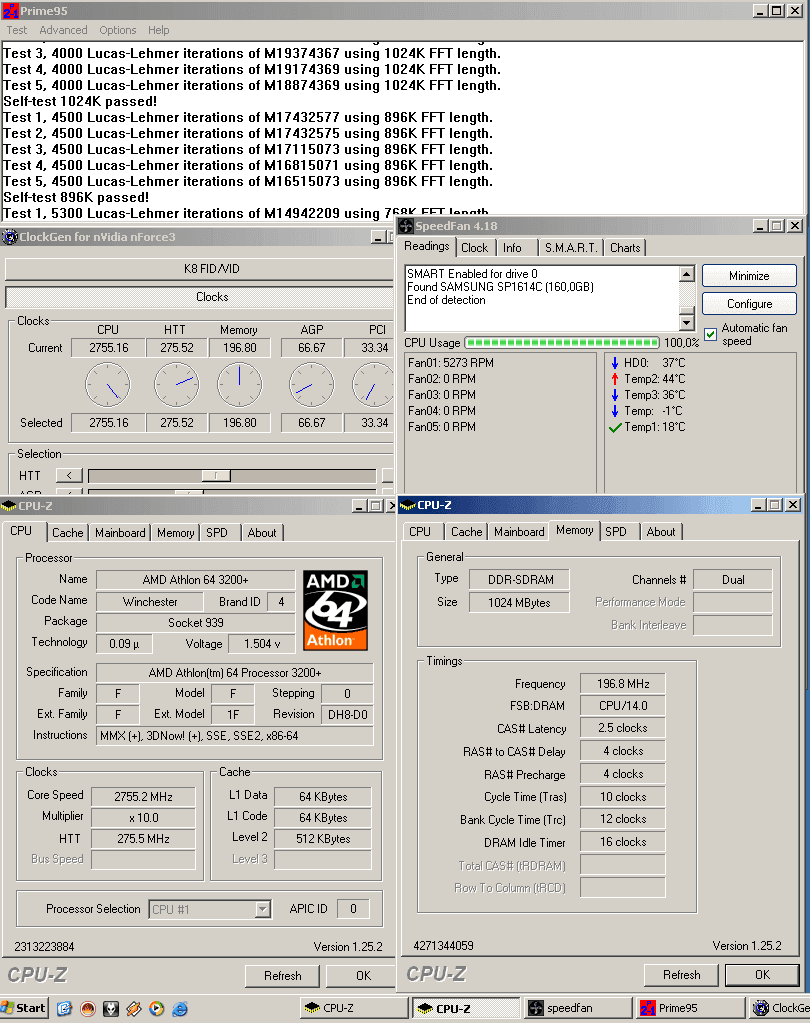The height and width of the screenshot is (1025, 810).
Task: Launch Internet Explorer from quick launch end
Action: tap(180, 1009)
